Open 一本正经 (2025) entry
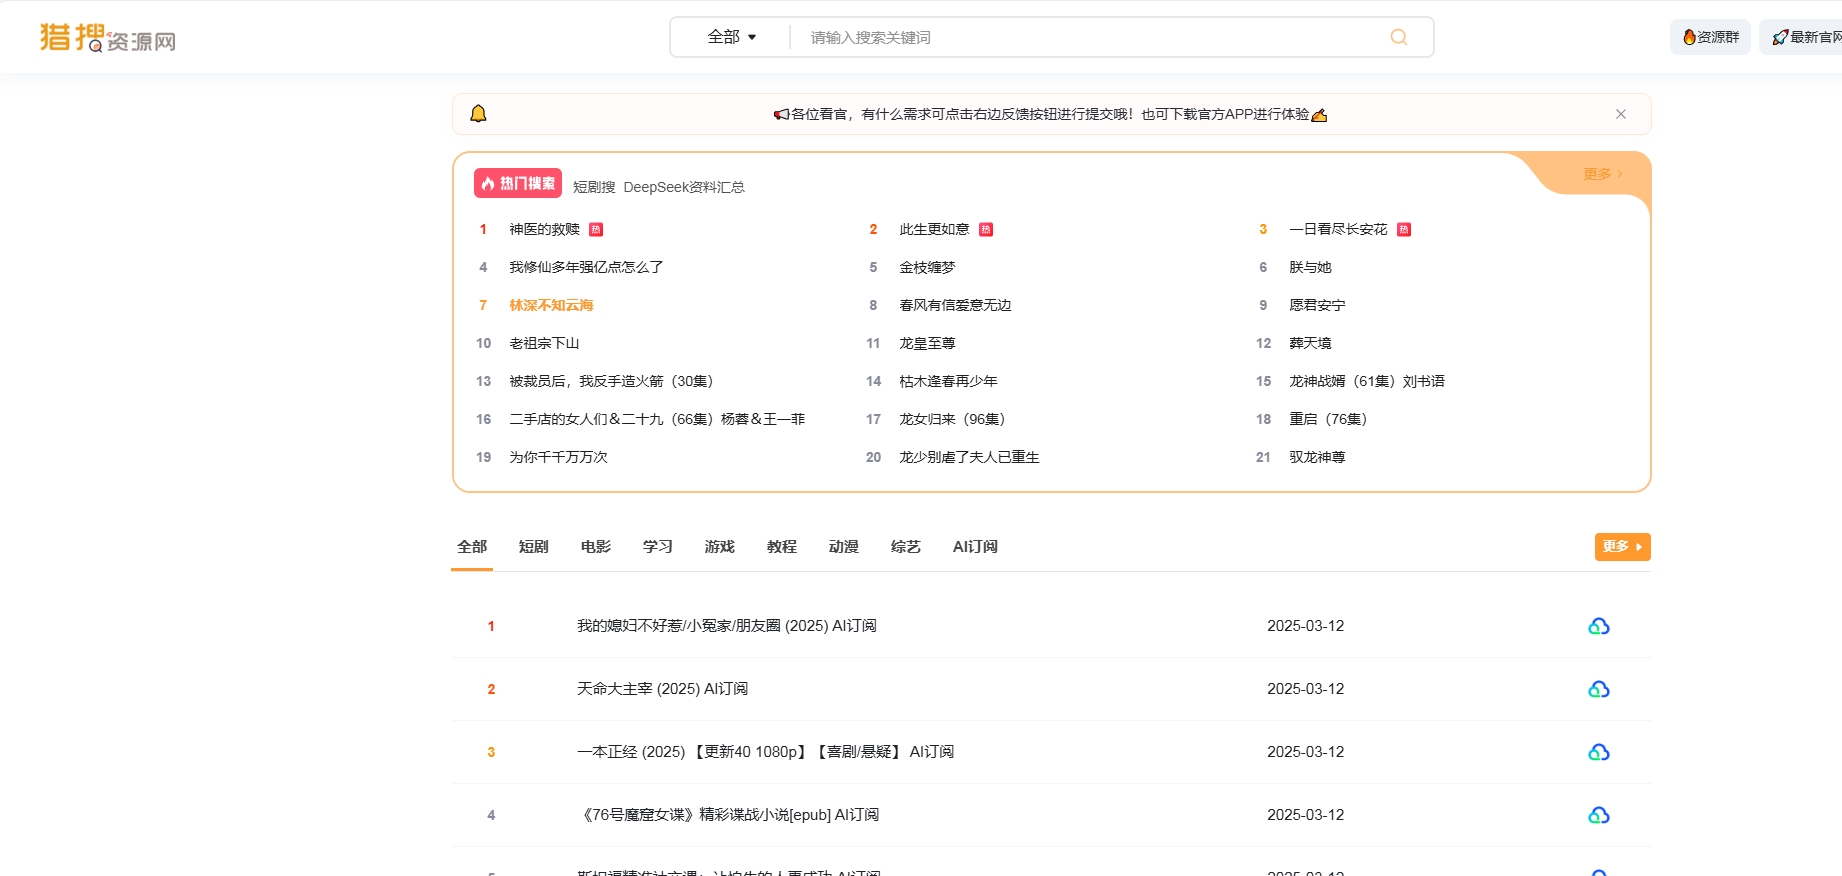Viewport: 1842px width, 876px height. pyautogui.click(x=766, y=752)
